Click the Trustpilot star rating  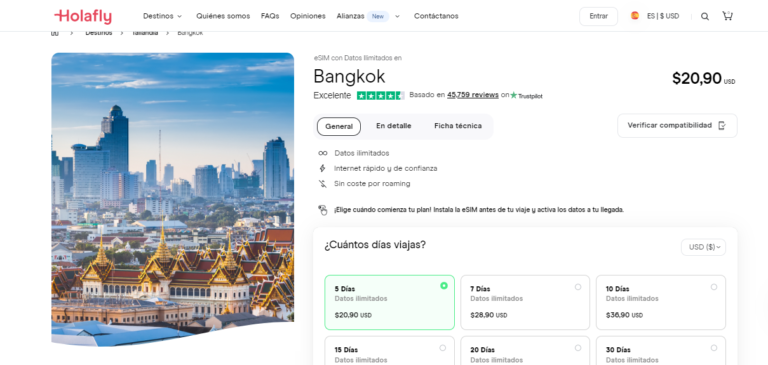tap(380, 96)
